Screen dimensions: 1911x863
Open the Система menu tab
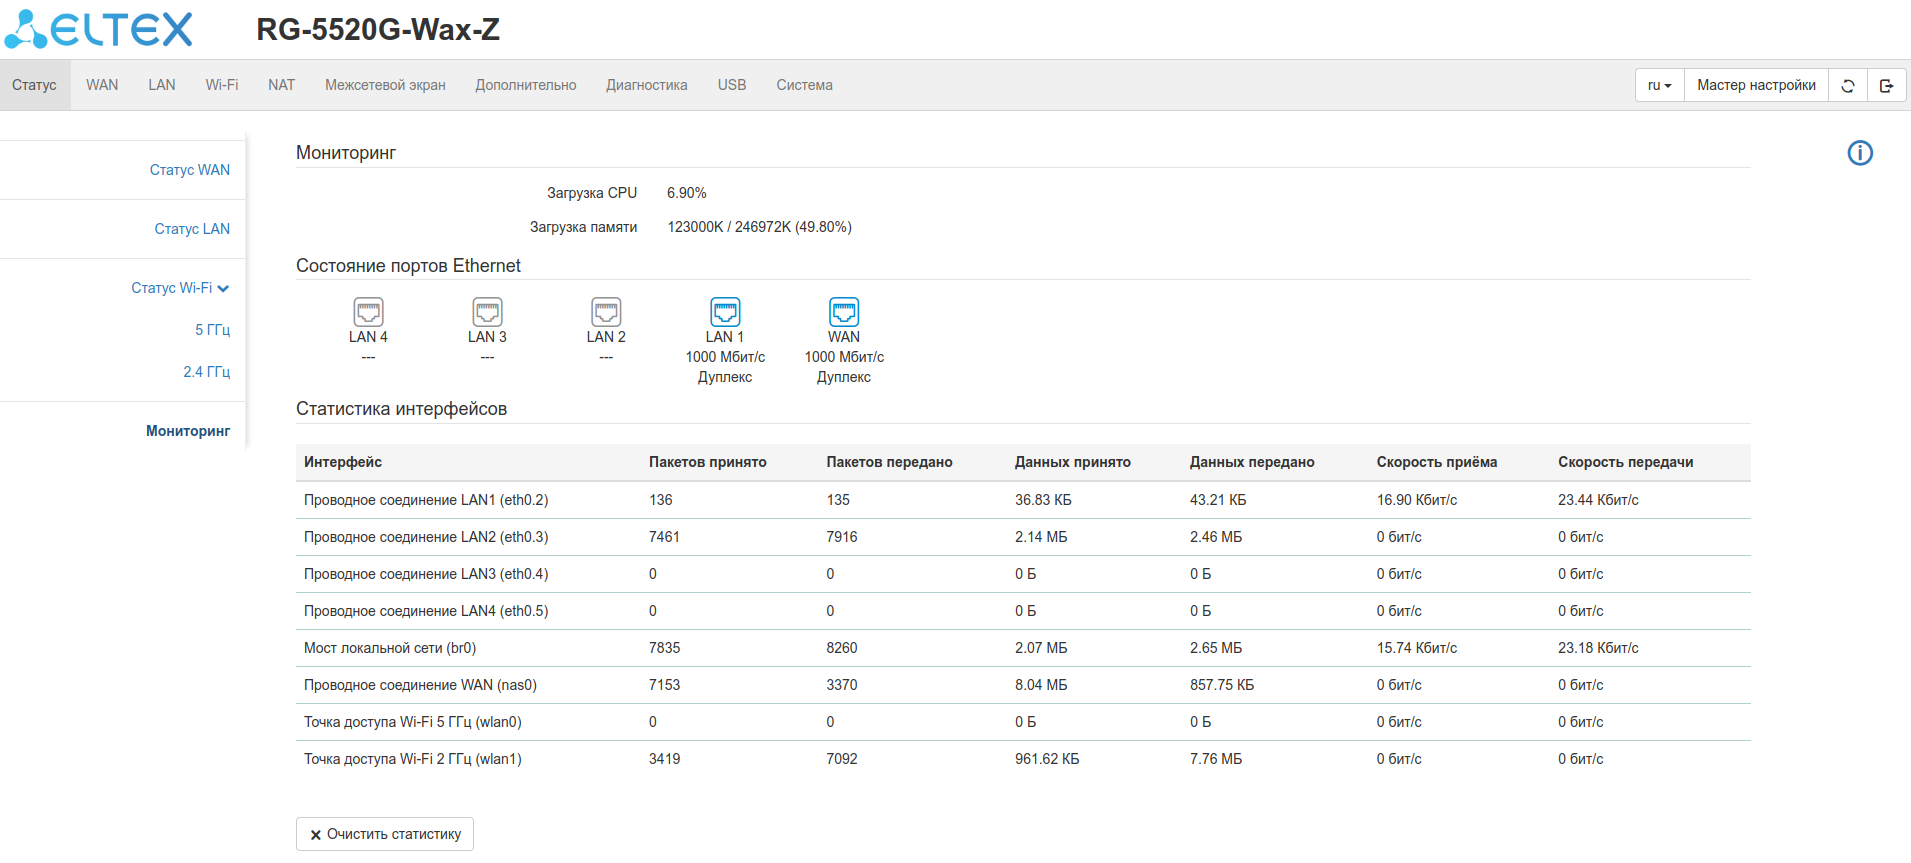coord(804,85)
